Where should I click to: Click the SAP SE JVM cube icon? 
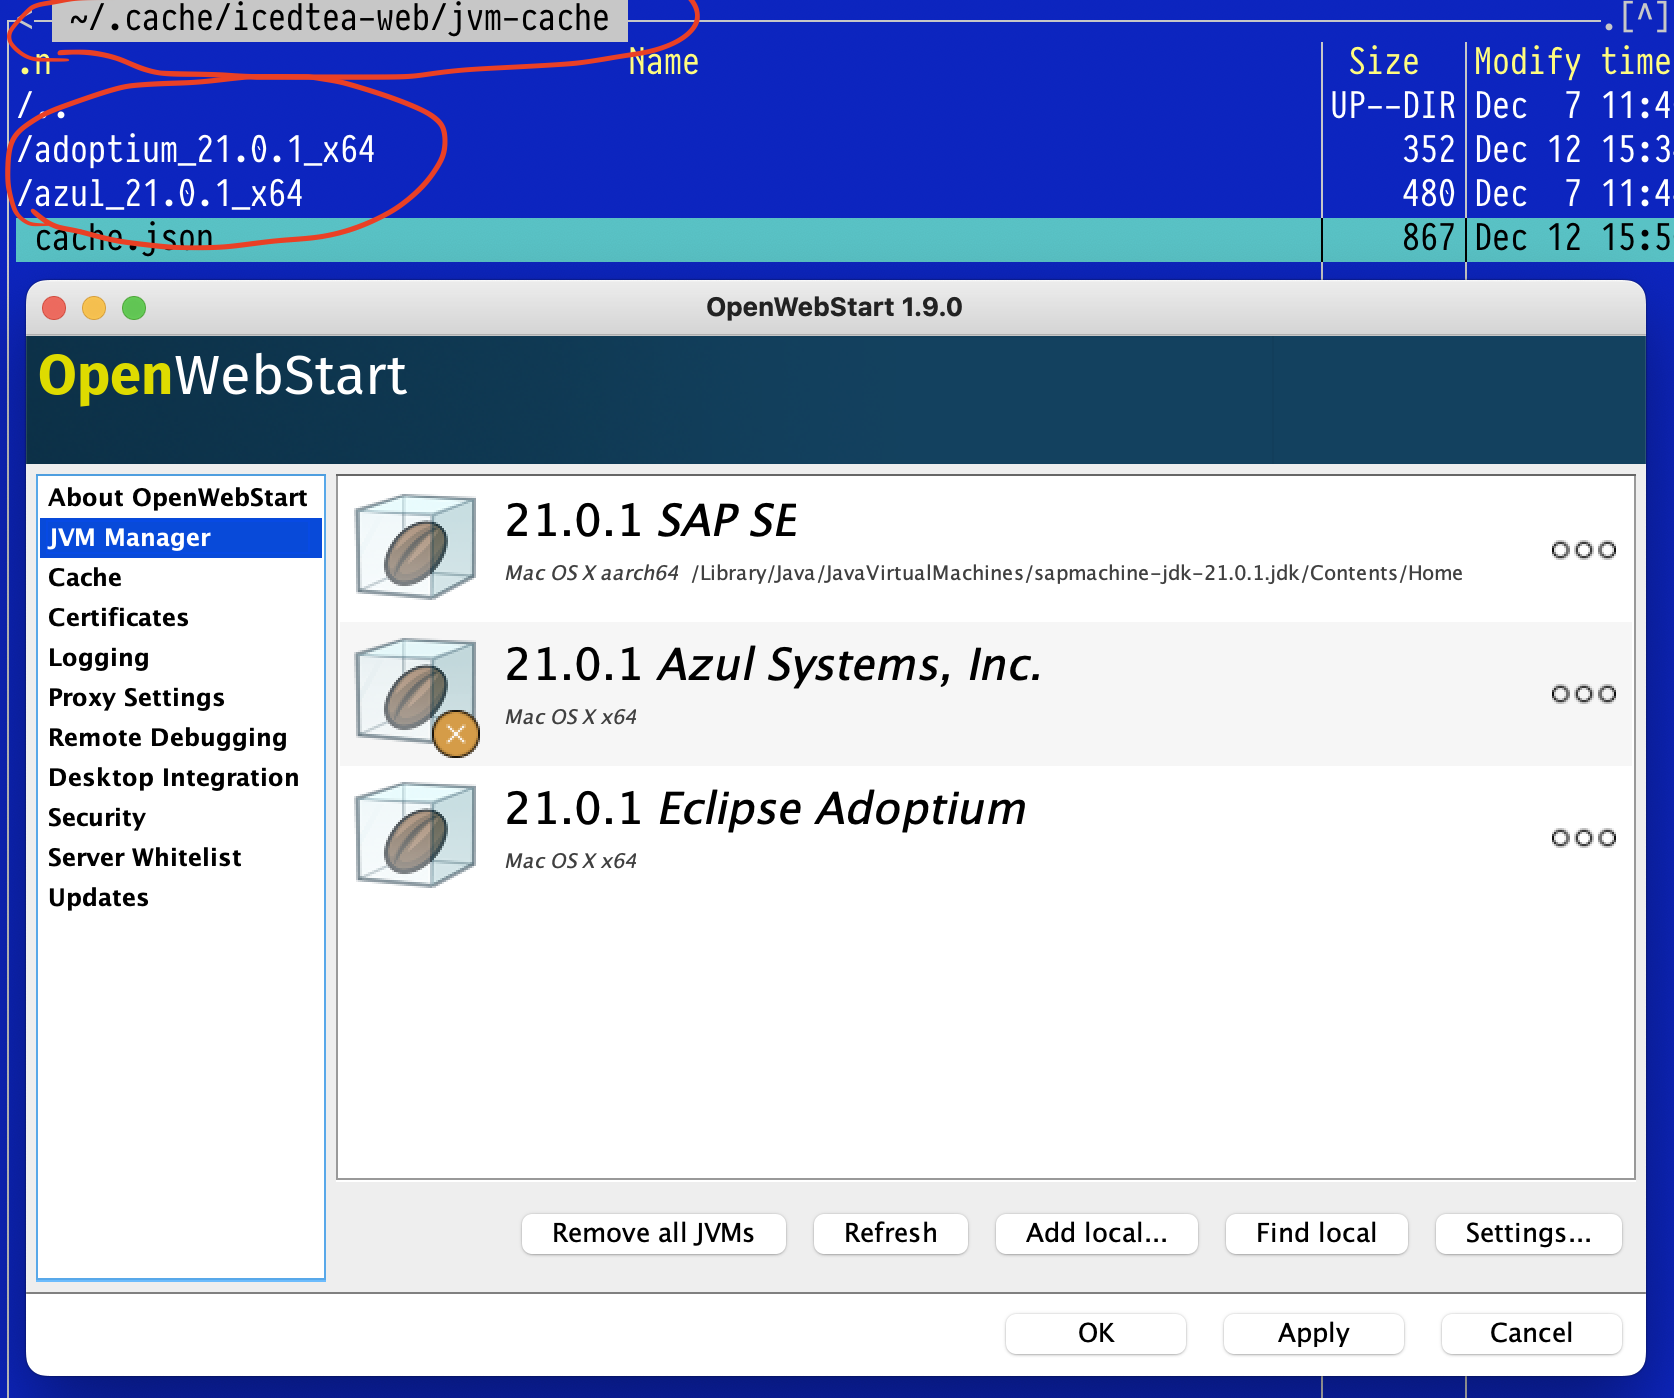point(416,546)
